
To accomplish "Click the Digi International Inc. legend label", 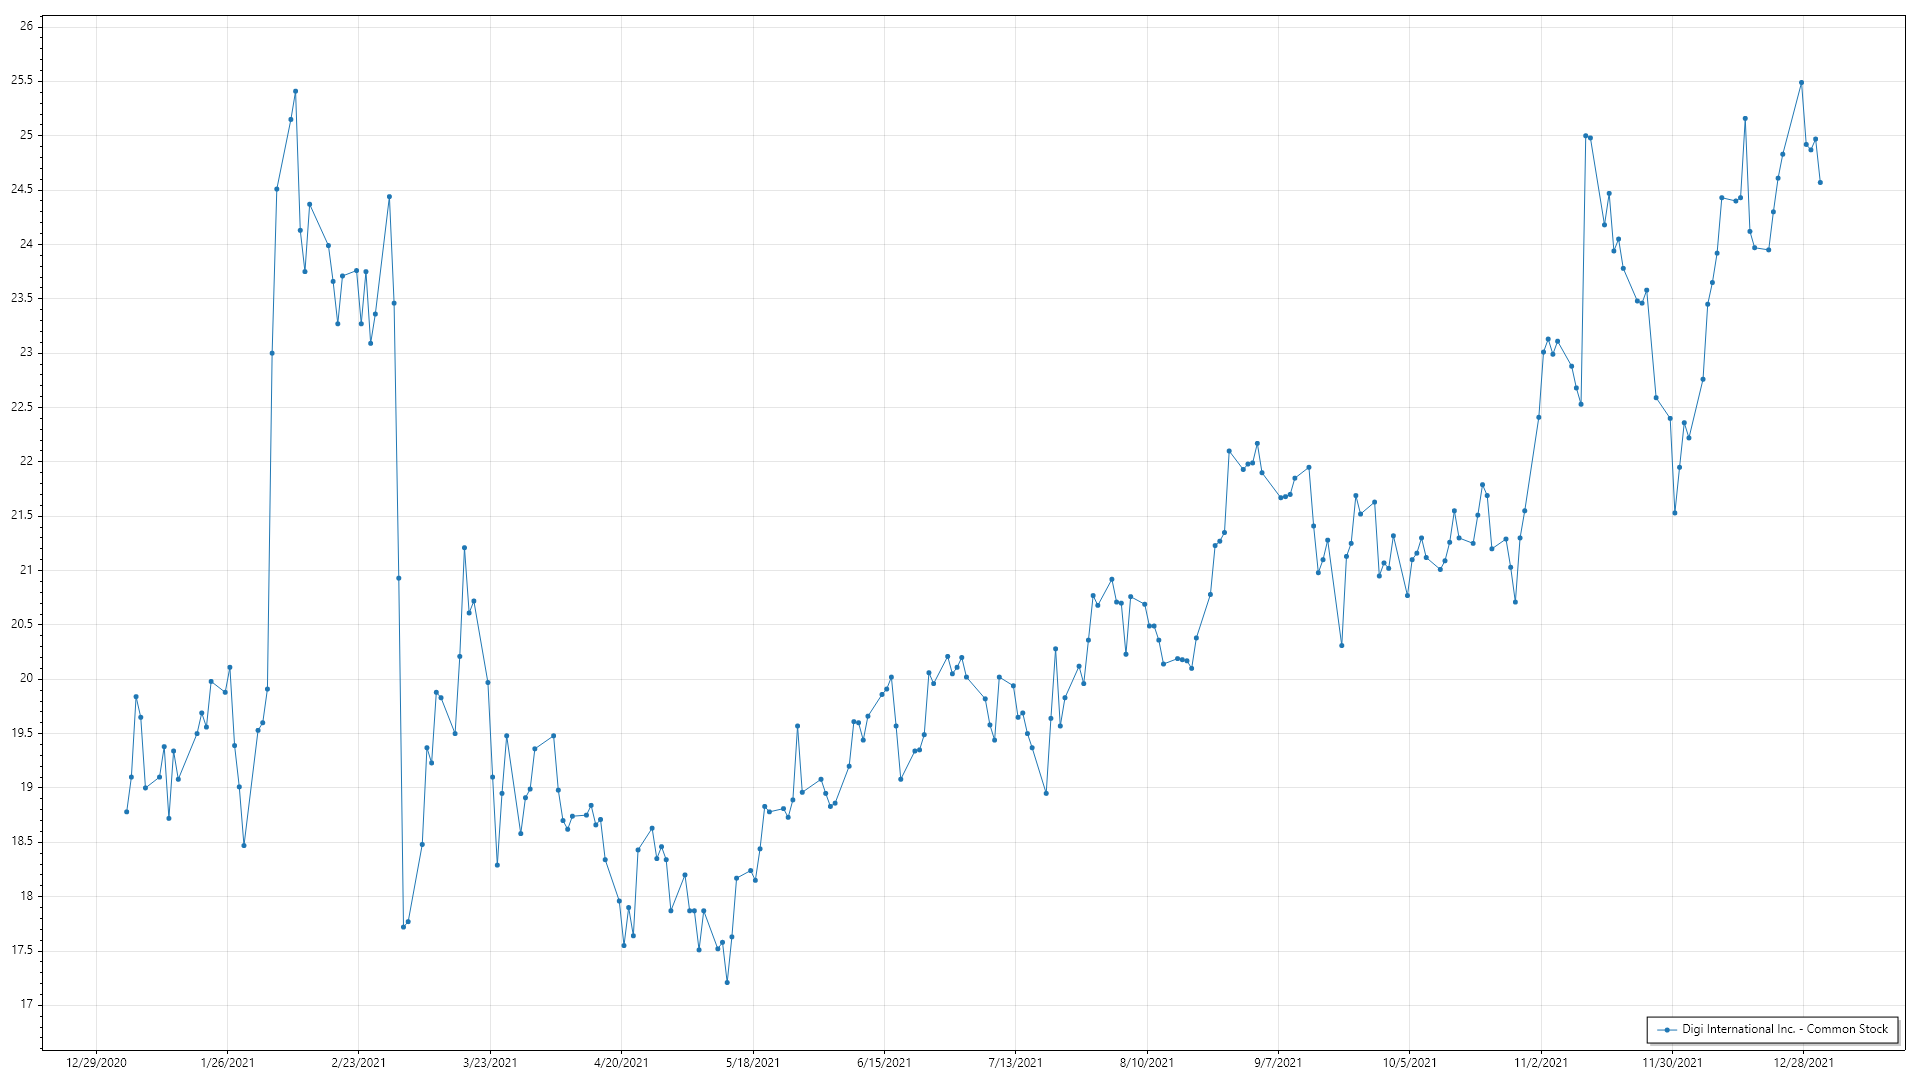I will 1784,1029.
